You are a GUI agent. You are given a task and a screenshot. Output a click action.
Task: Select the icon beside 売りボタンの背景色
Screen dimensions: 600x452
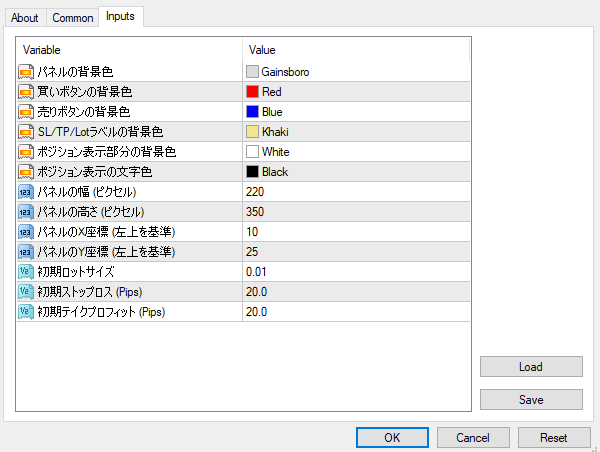(26, 112)
